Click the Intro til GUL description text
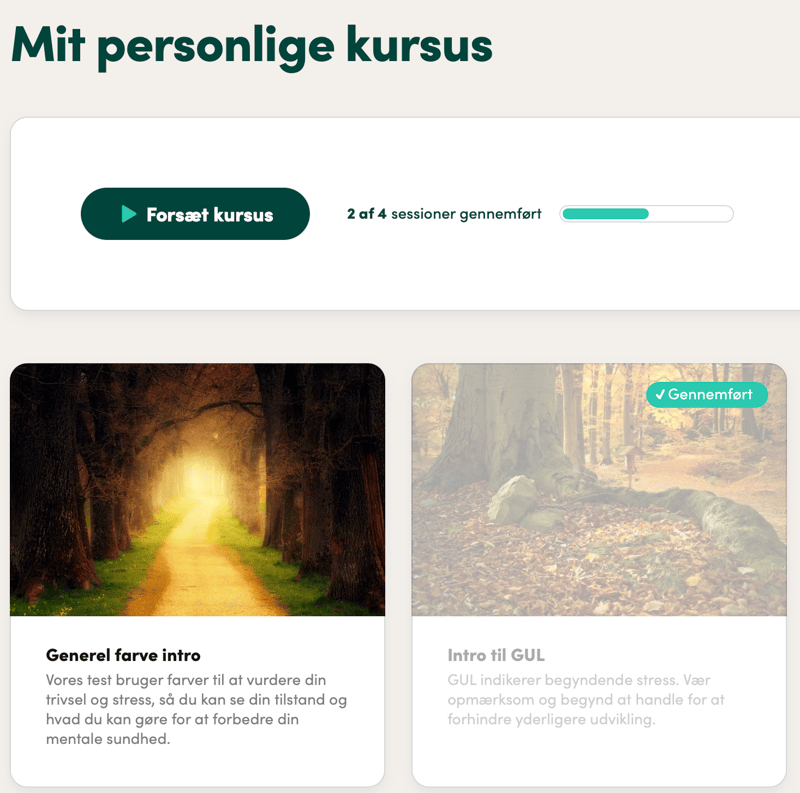The height and width of the screenshot is (793, 800). coord(586,700)
